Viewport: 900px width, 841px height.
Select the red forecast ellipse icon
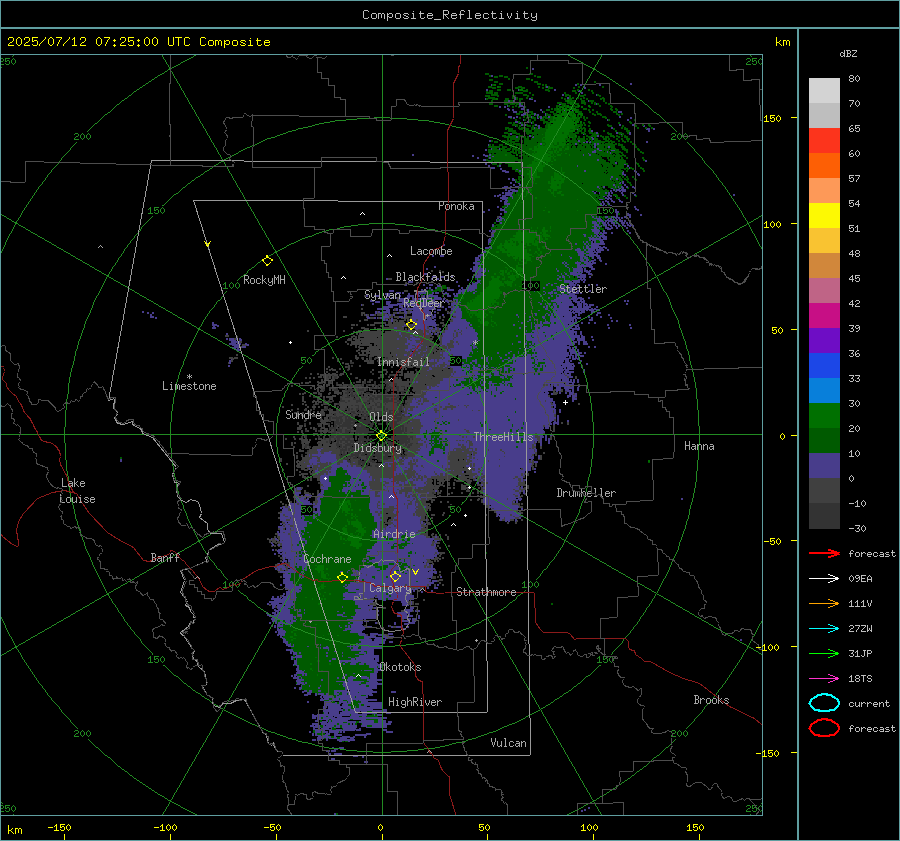tap(824, 728)
